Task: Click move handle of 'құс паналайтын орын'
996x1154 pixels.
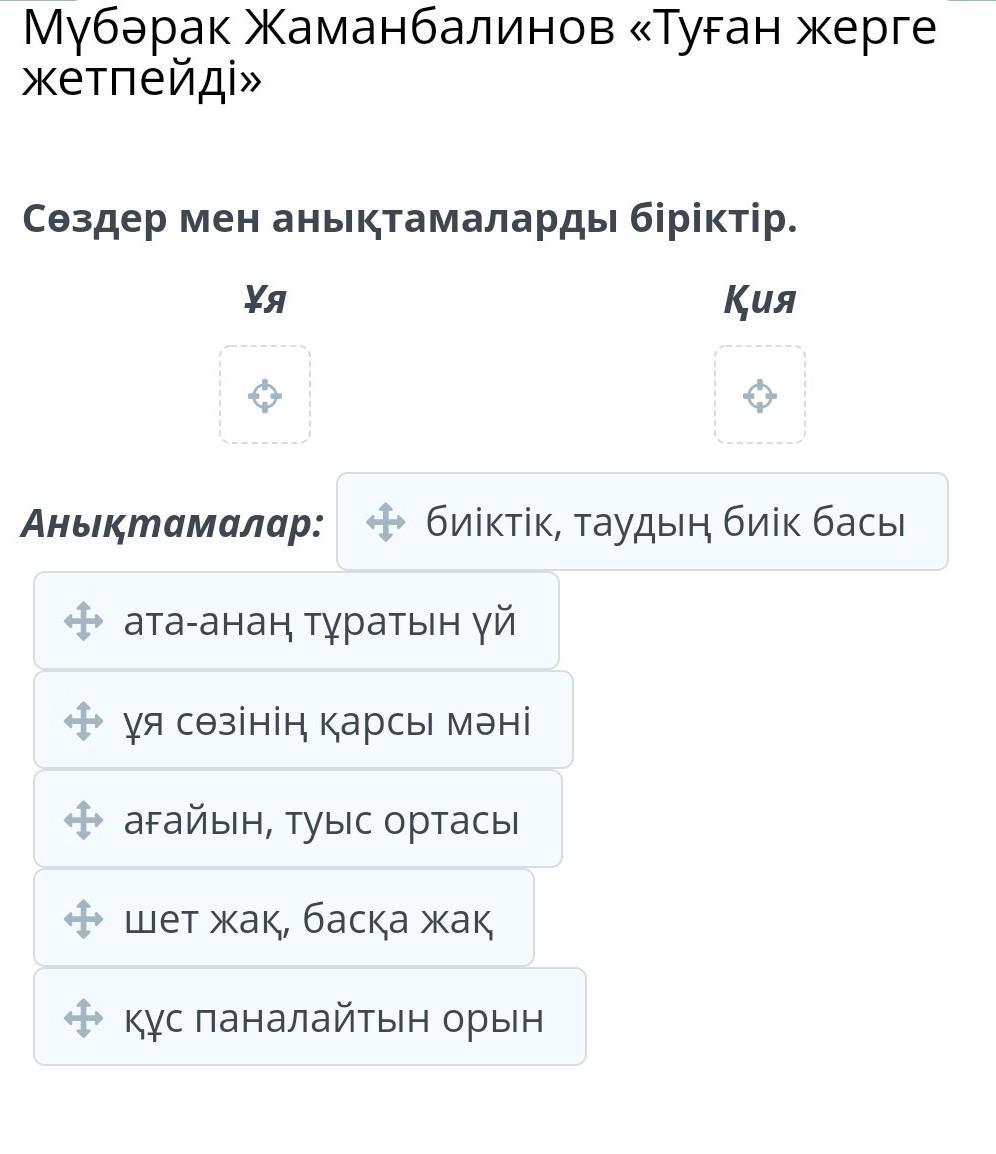Action: click(x=83, y=1017)
